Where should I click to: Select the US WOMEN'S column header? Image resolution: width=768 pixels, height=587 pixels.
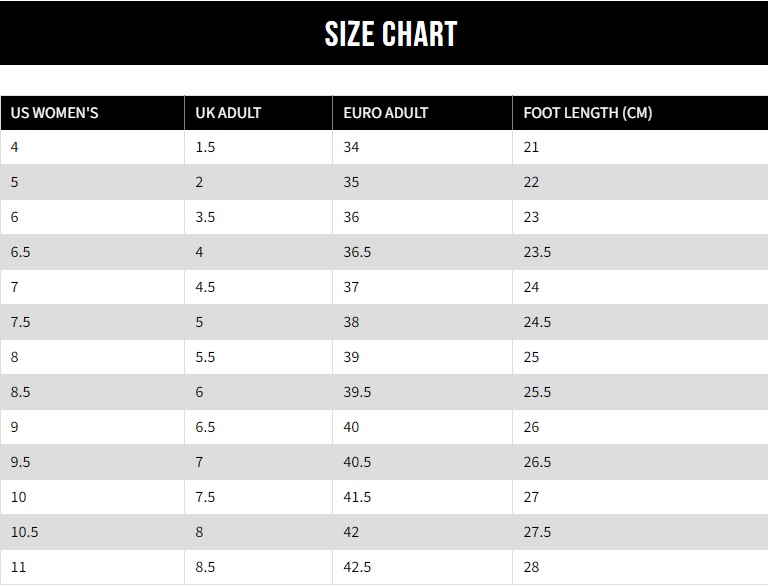tap(55, 113)
